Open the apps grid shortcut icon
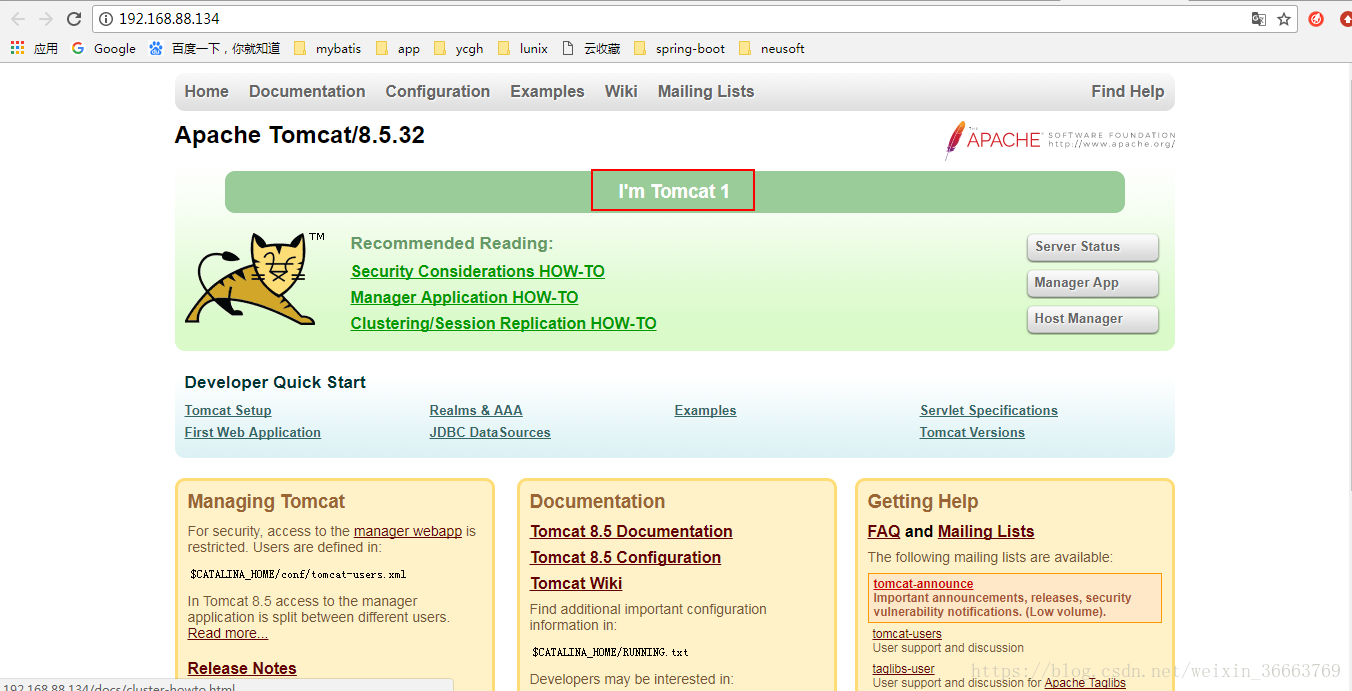Screen dimensions: 1352x691 (x=17, y=48)
